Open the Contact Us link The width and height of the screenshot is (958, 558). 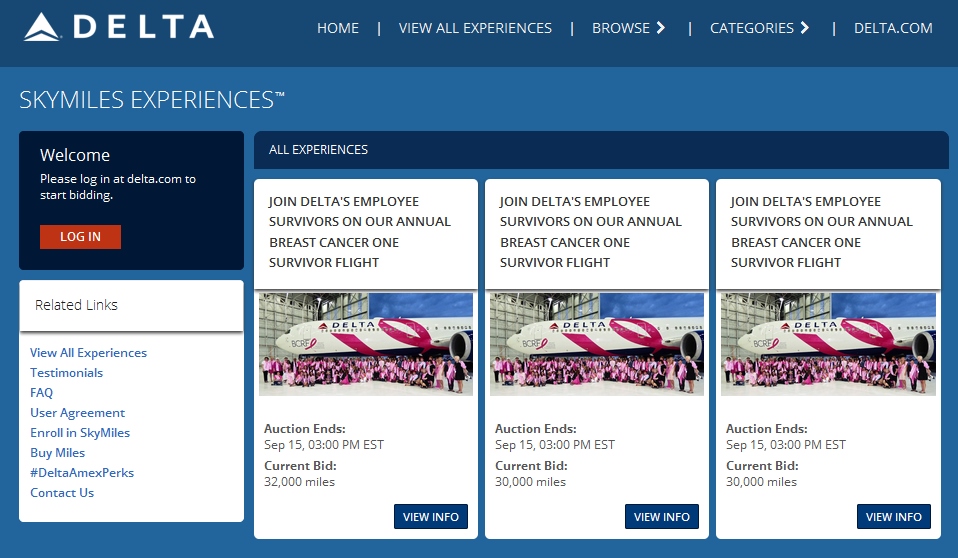click(62, 493)
